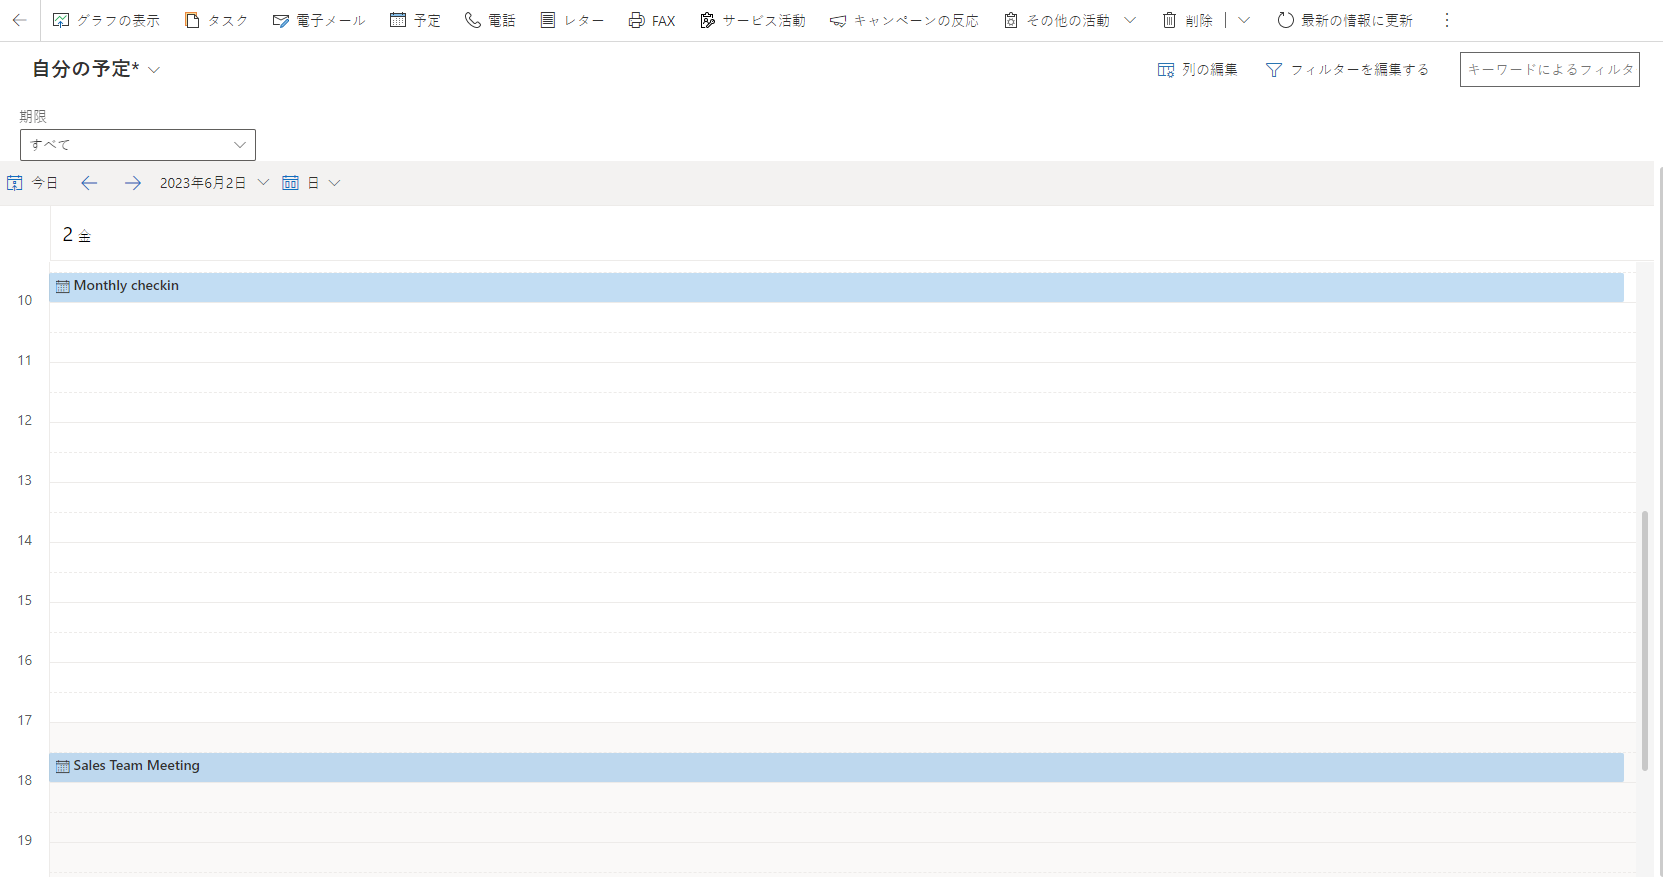Image resolution: width=1663 pixels, height=877 pixels.
Task: Go back using the top-left arrow
Action: (19, 20)
